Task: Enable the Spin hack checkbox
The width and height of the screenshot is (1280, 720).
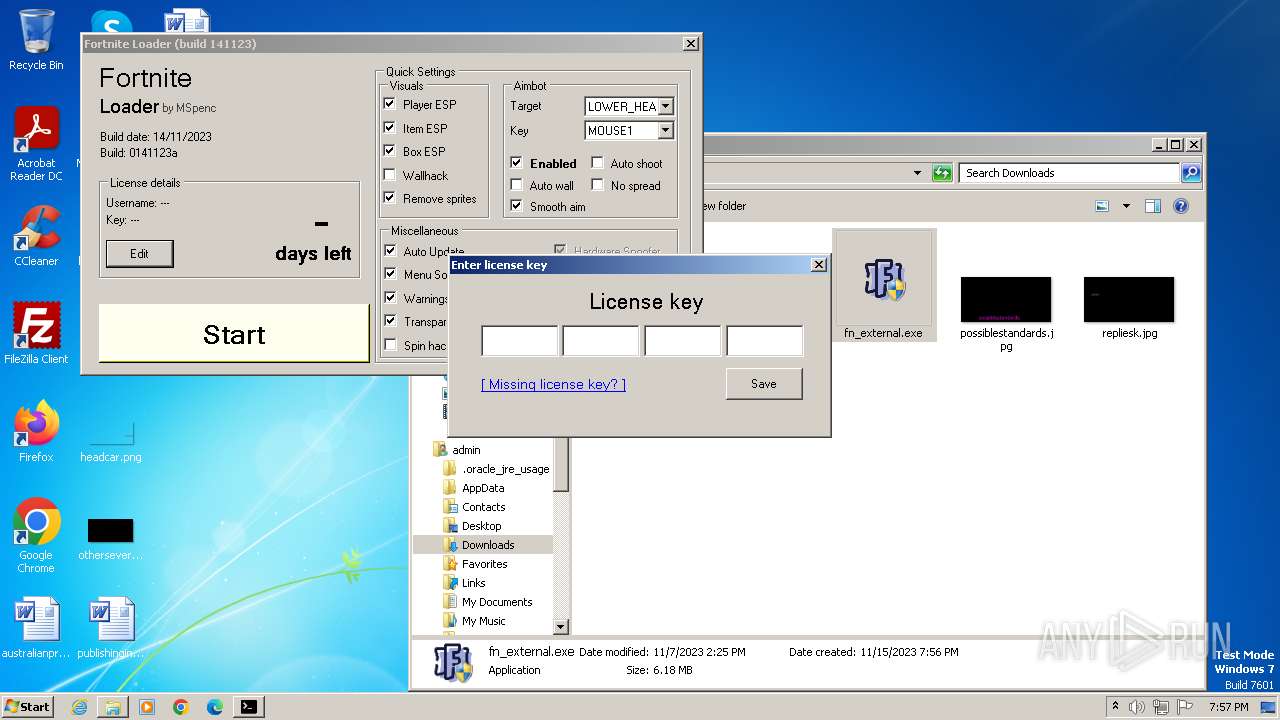Action: click(x=390, y=345)
